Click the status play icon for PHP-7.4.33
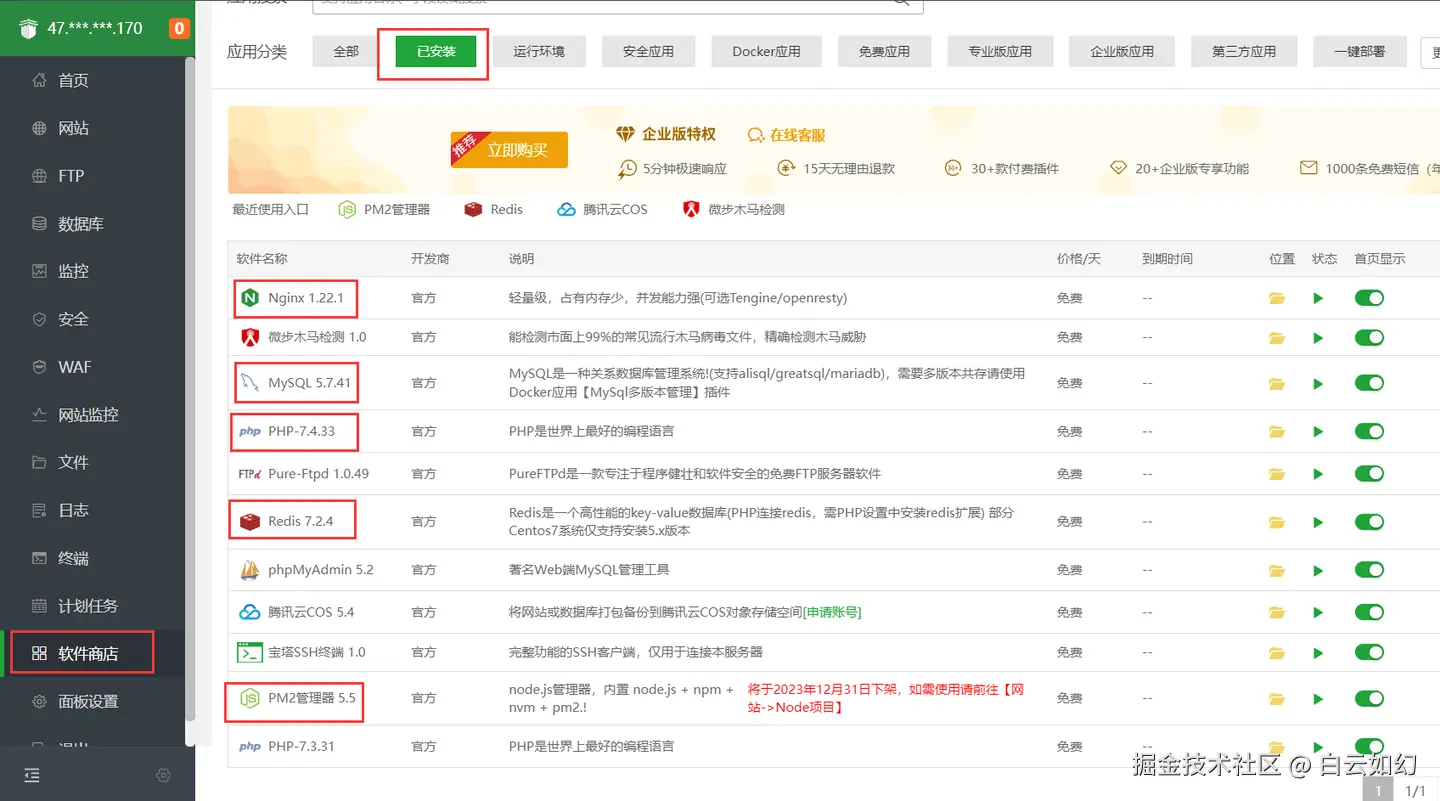Image resolution: width=1440 pixels, height=801 pixels. pos(1318,432)
